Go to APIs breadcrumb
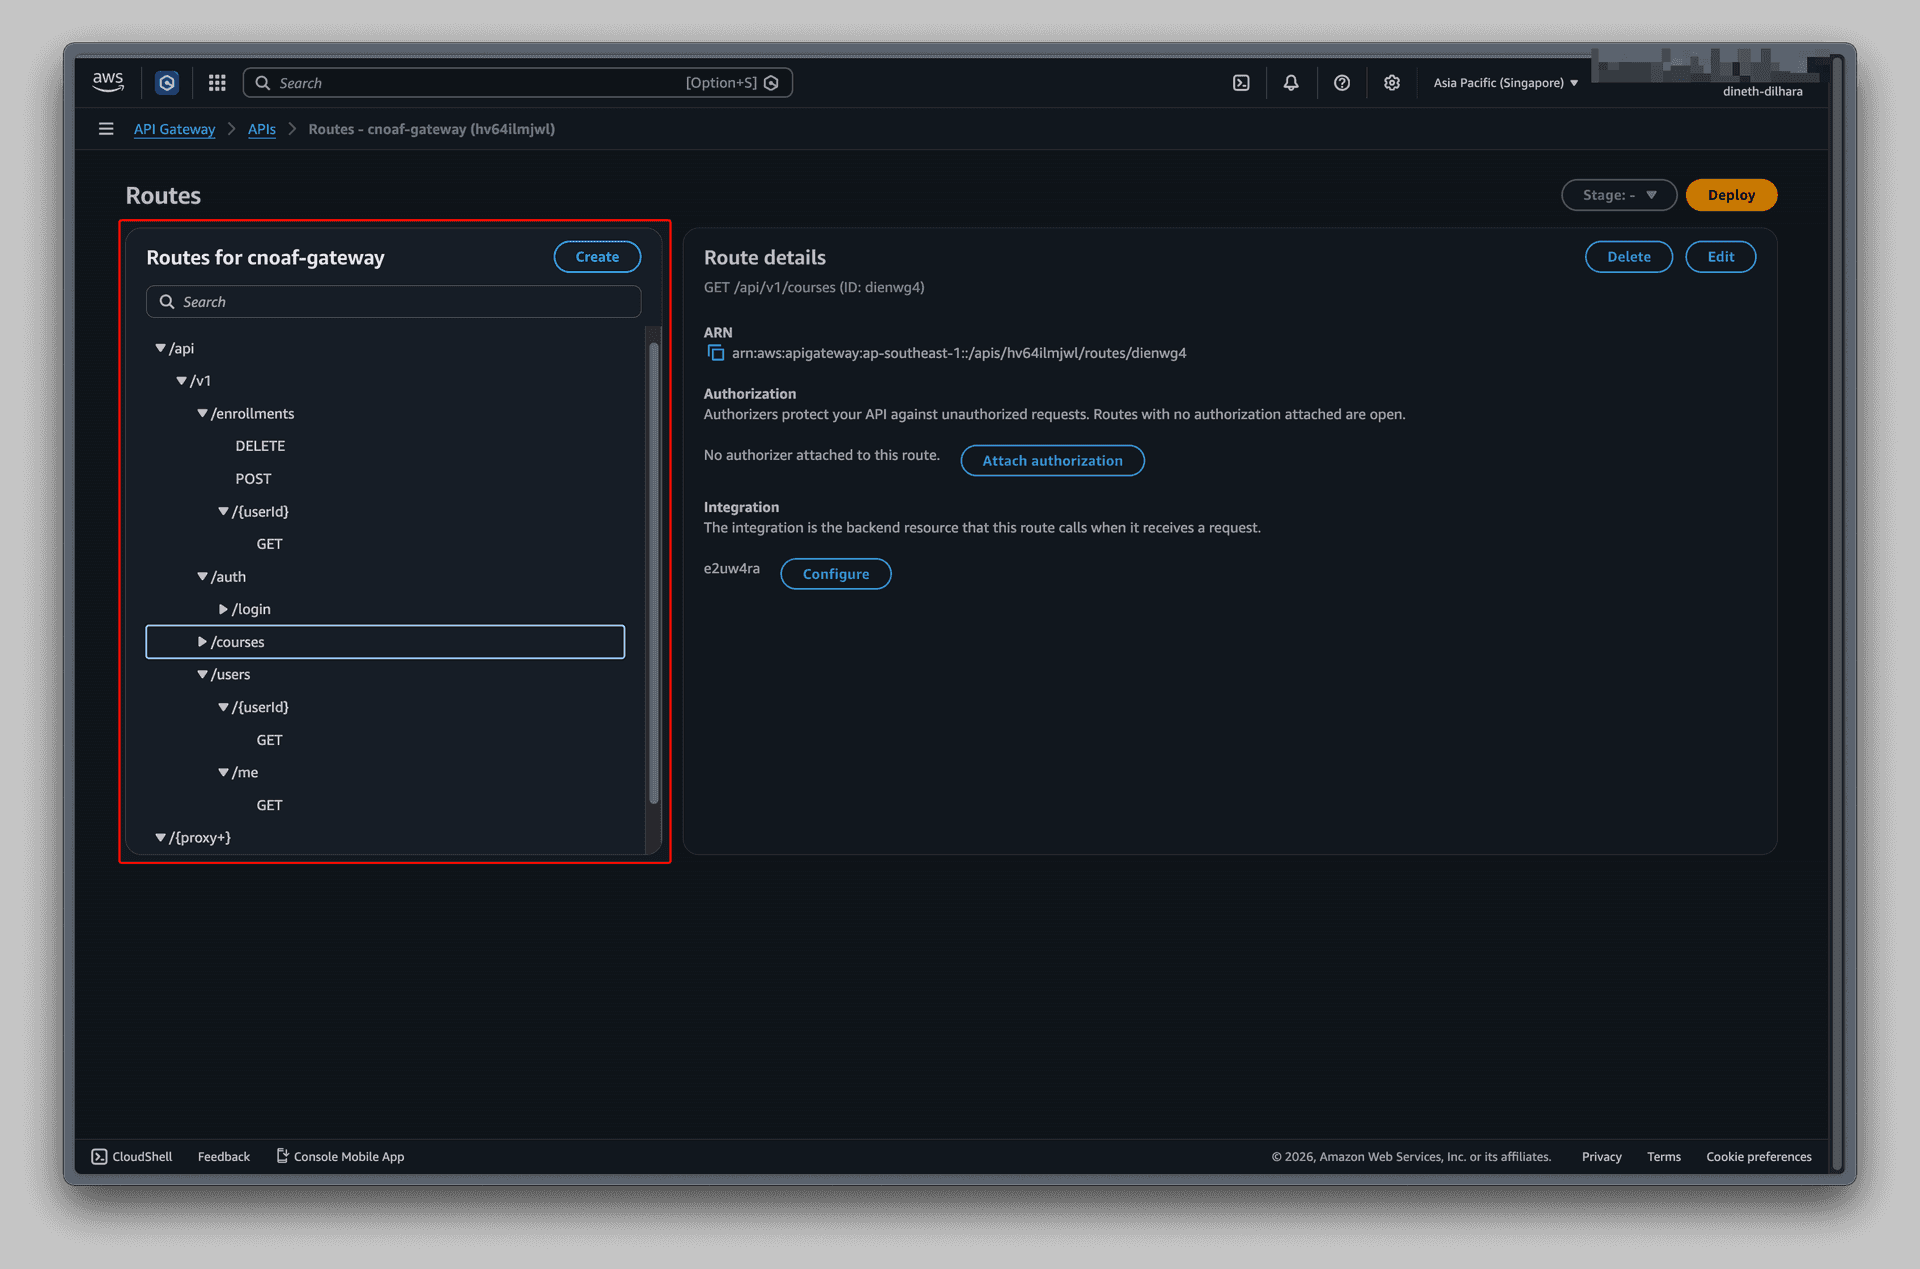Image resolution: width=1920 pixels, height=1269 pixels. pyautogui.click(x=262, y=129)
